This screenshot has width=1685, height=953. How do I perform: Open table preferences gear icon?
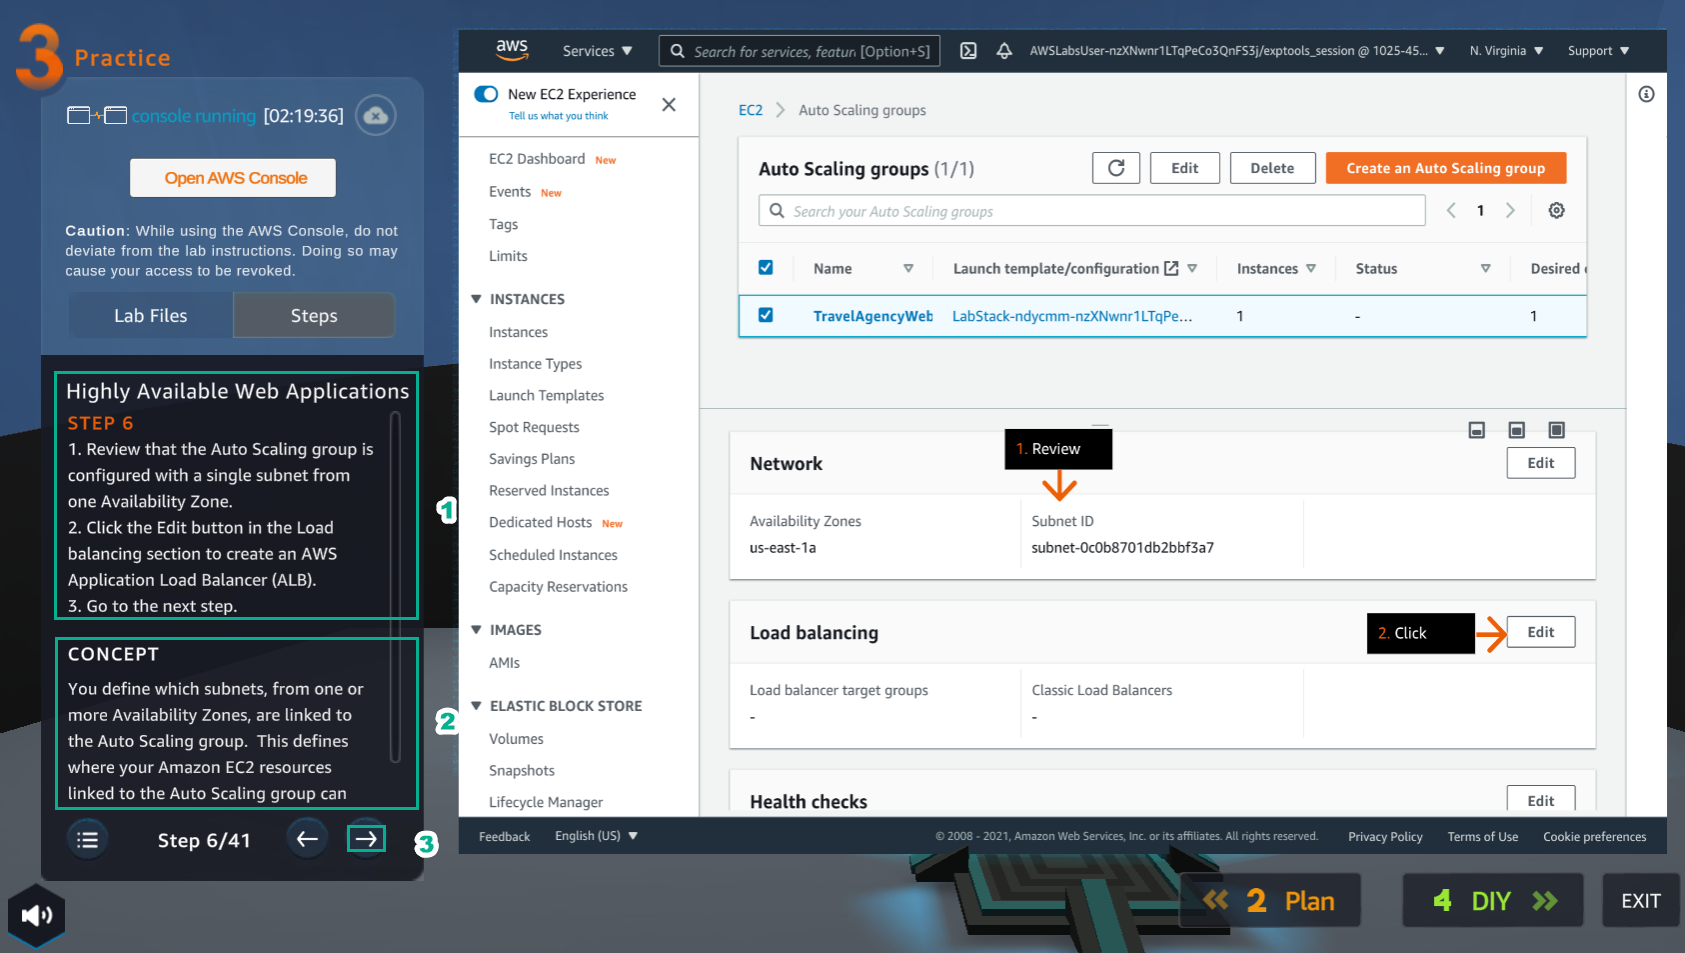point(1557,210)
